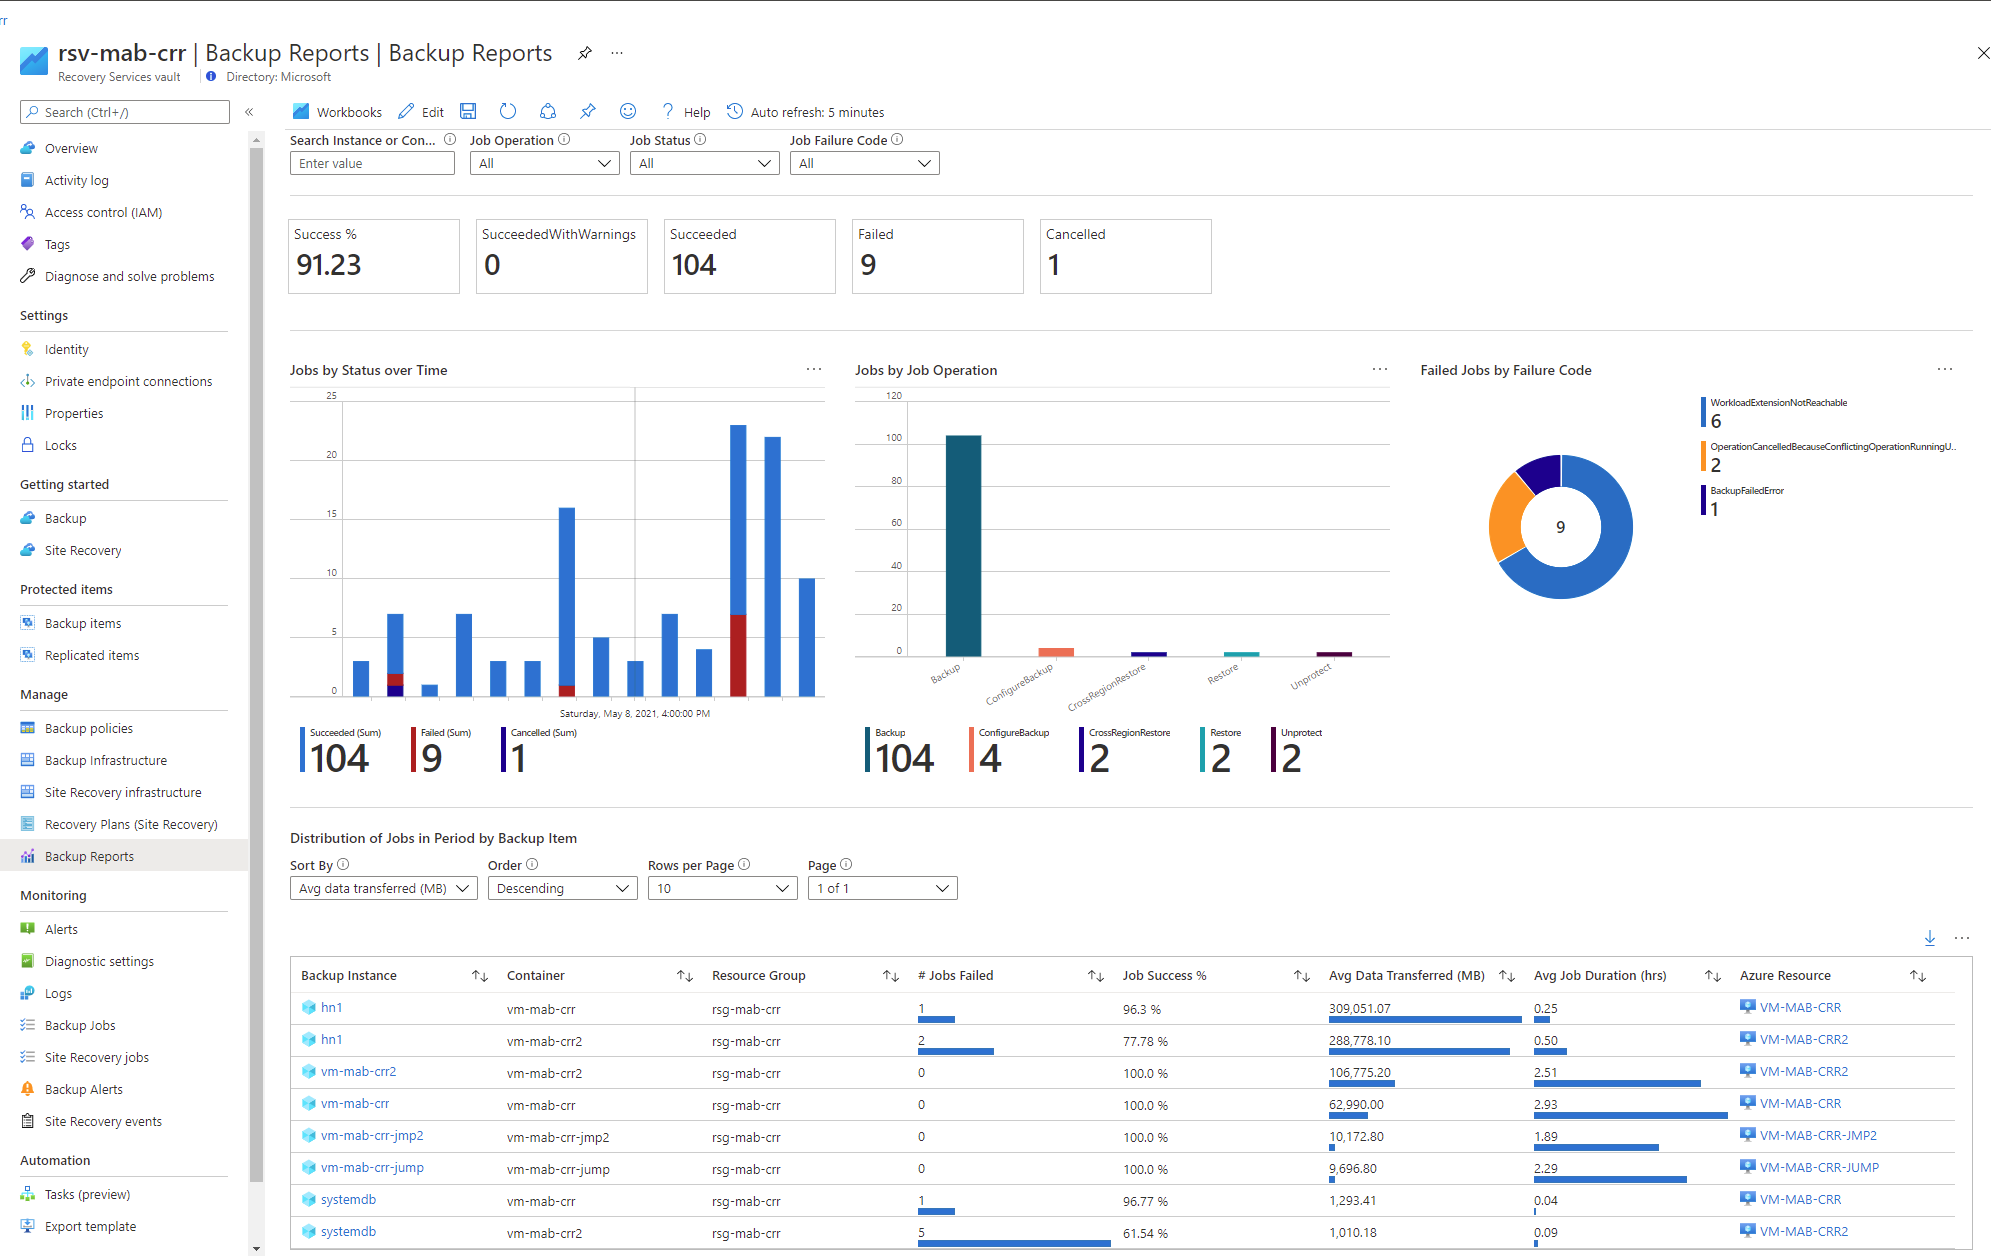Click the Sort By Avg data transferred selector
The width and height of the screenshot is (1991, 1256).
383,887
